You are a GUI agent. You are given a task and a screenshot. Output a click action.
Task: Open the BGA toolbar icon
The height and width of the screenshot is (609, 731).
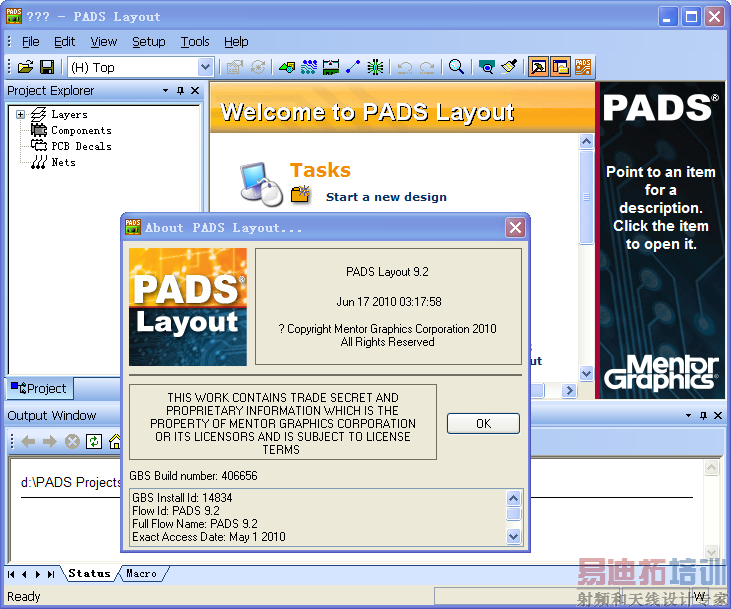(x=375, y=68)
